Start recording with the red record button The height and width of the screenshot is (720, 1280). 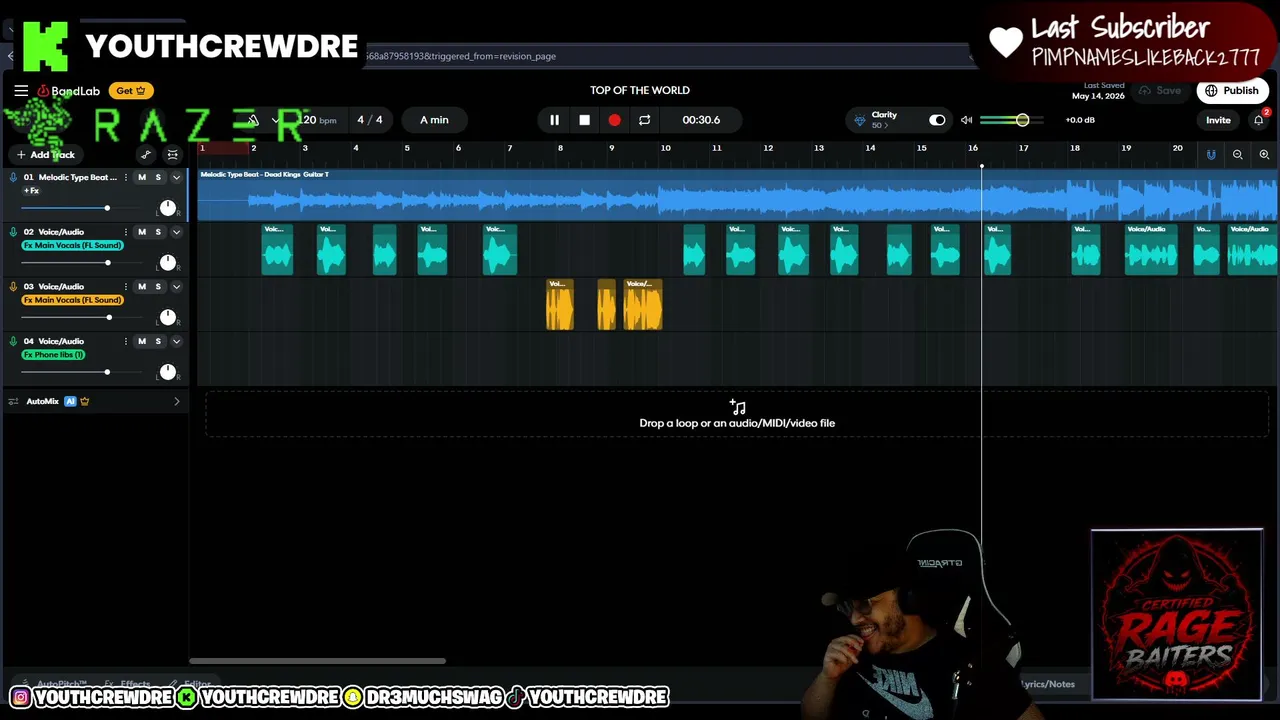(x=614, y=120)
